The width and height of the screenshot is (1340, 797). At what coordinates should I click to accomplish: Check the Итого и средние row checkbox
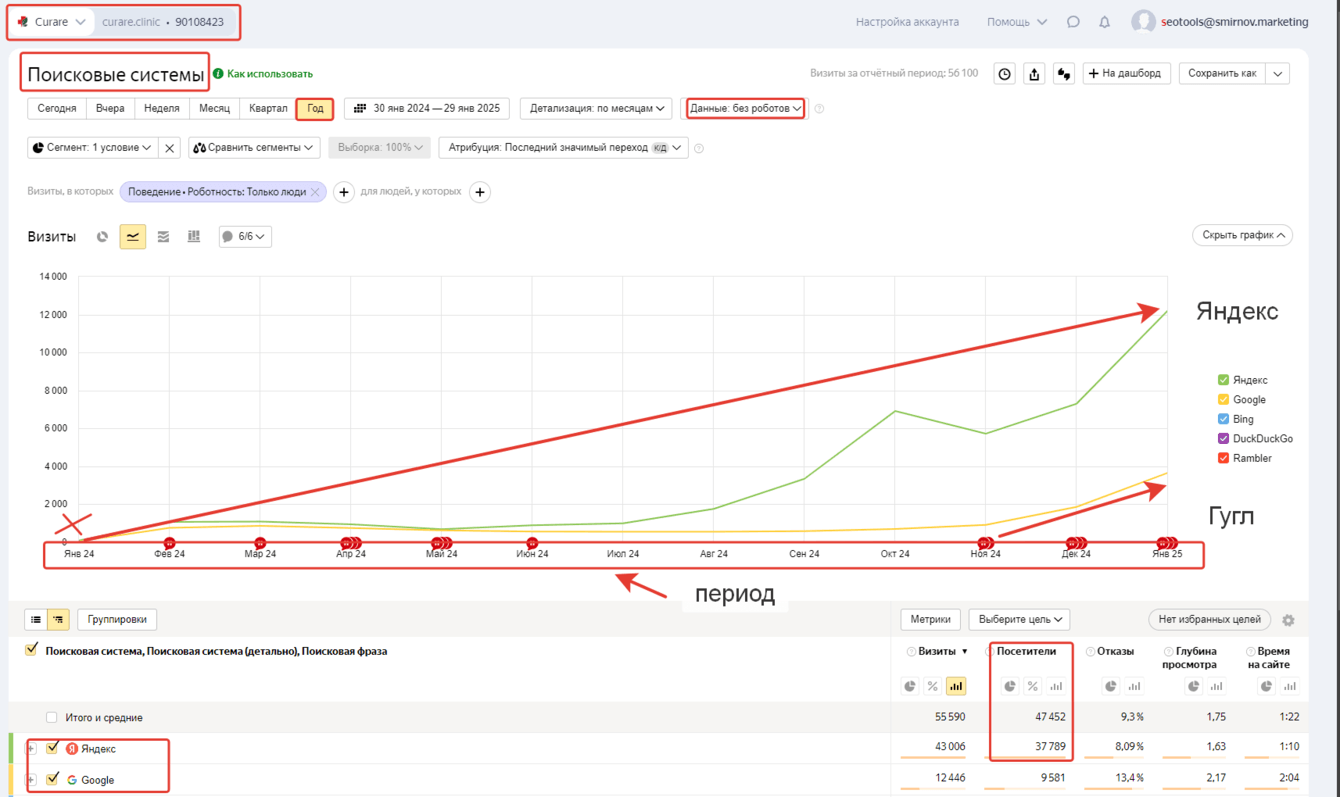coord(52,718)
